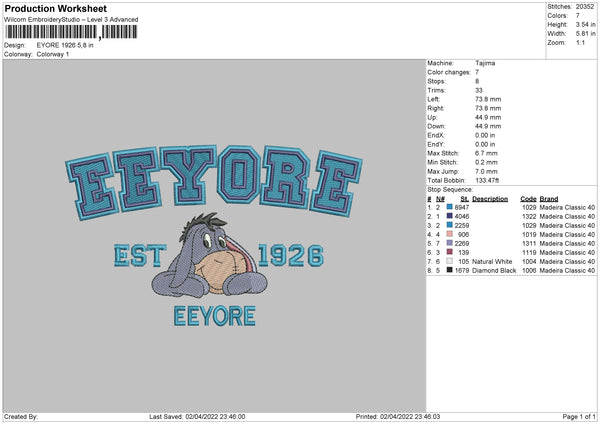Click the Down value '44.9 mm'
The image size is (600, 424).
(x=488, y=126)
